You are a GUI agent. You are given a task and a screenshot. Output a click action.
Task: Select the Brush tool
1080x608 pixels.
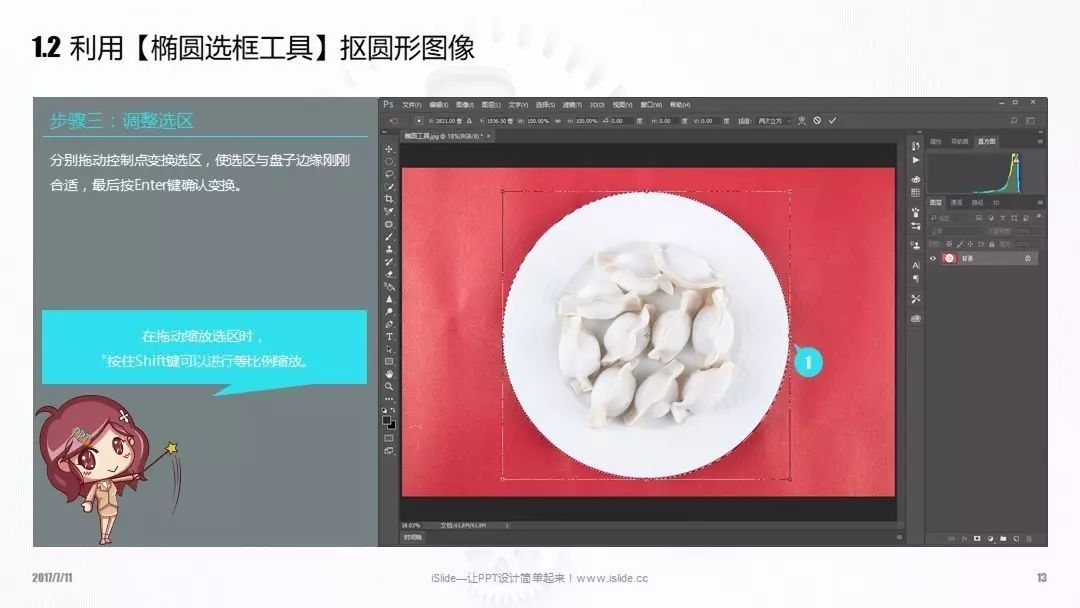pyautogui.click(x=389, y=237)
